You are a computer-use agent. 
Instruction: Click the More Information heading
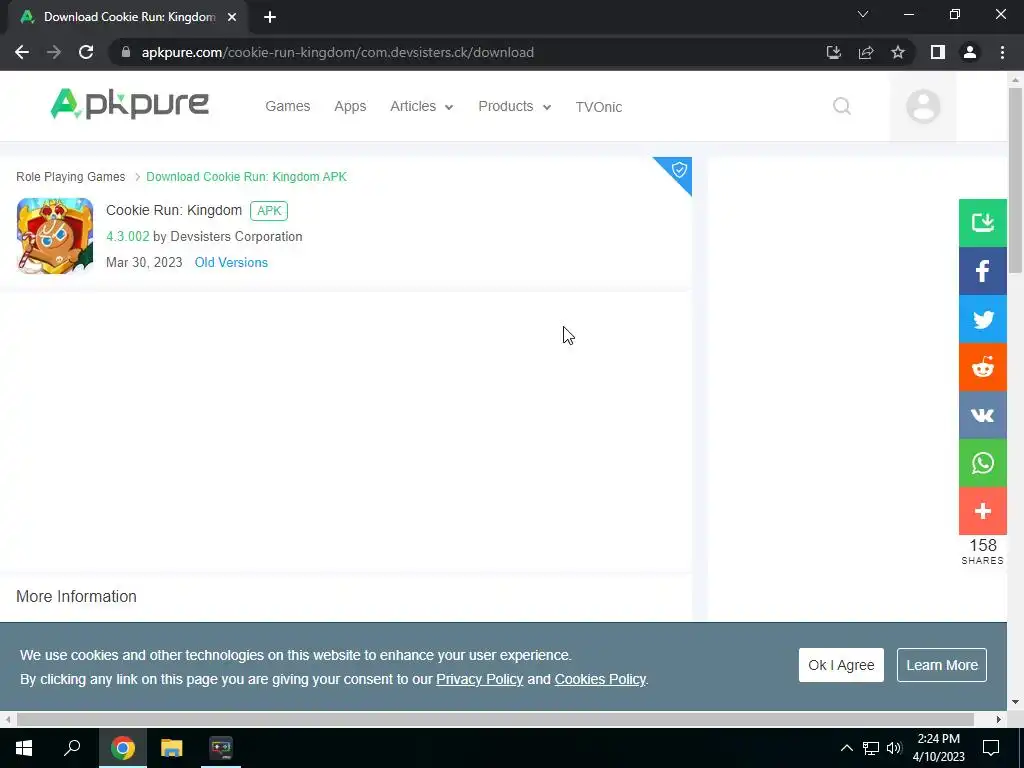click(x=76, y=596)
